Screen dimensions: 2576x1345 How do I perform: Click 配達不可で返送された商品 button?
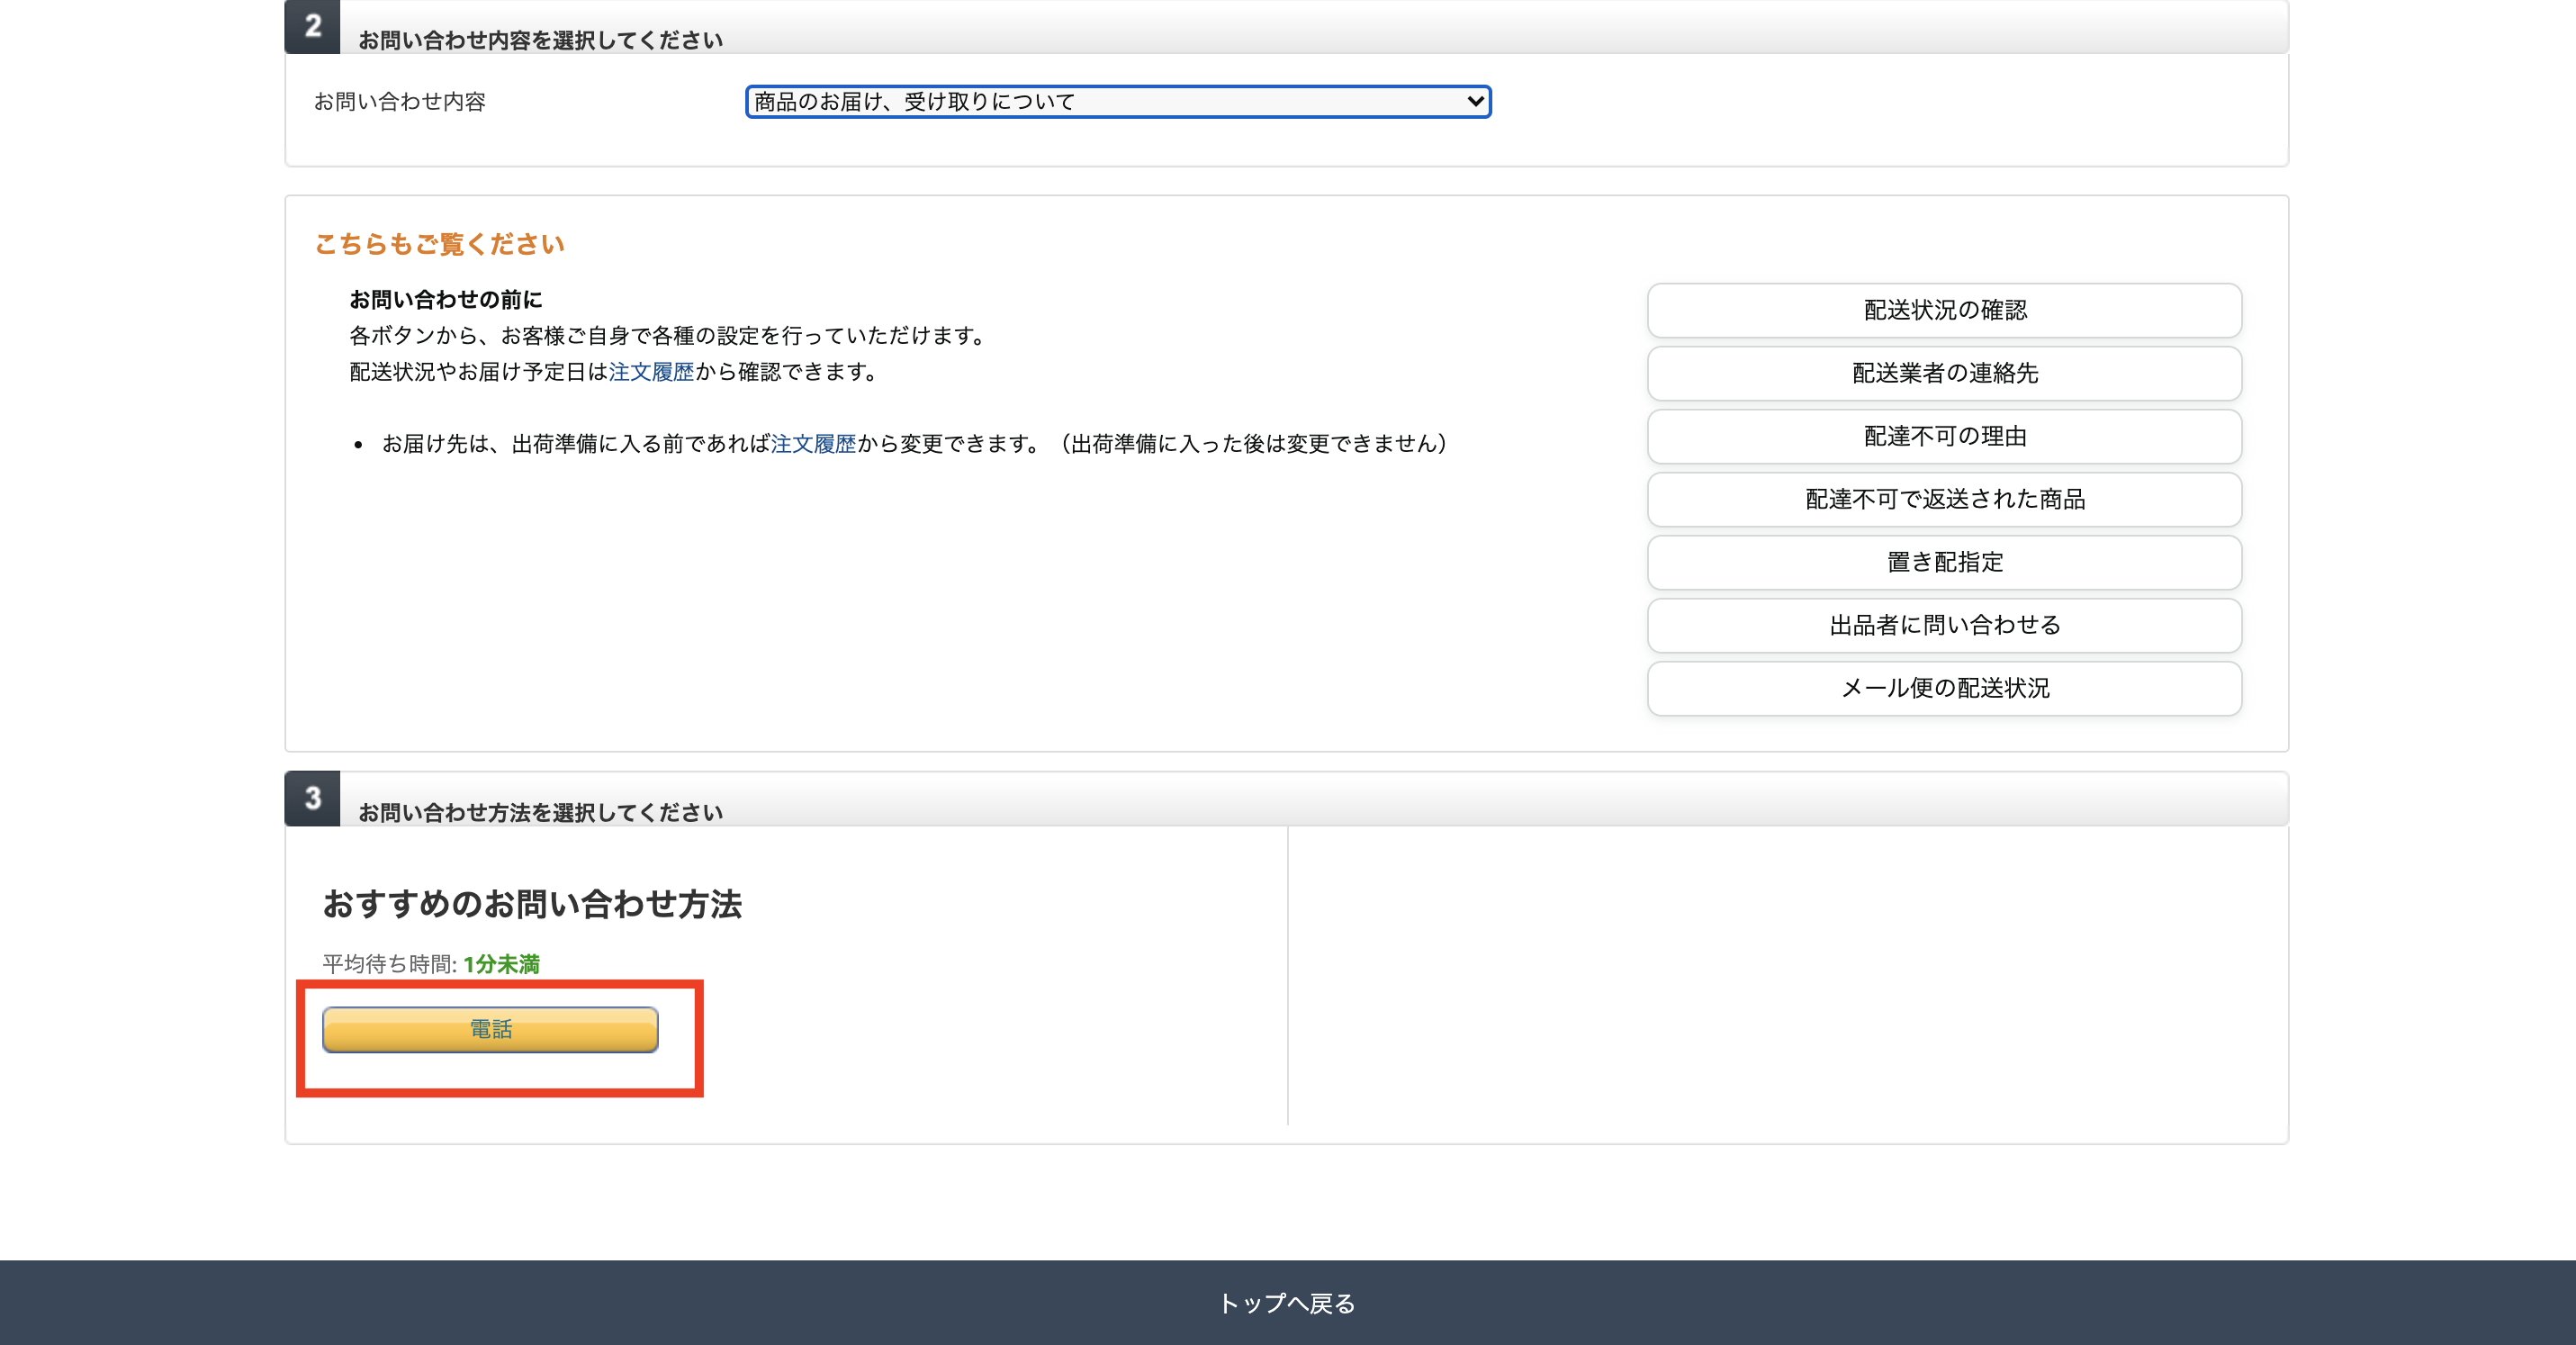[x=1944, y=499]
